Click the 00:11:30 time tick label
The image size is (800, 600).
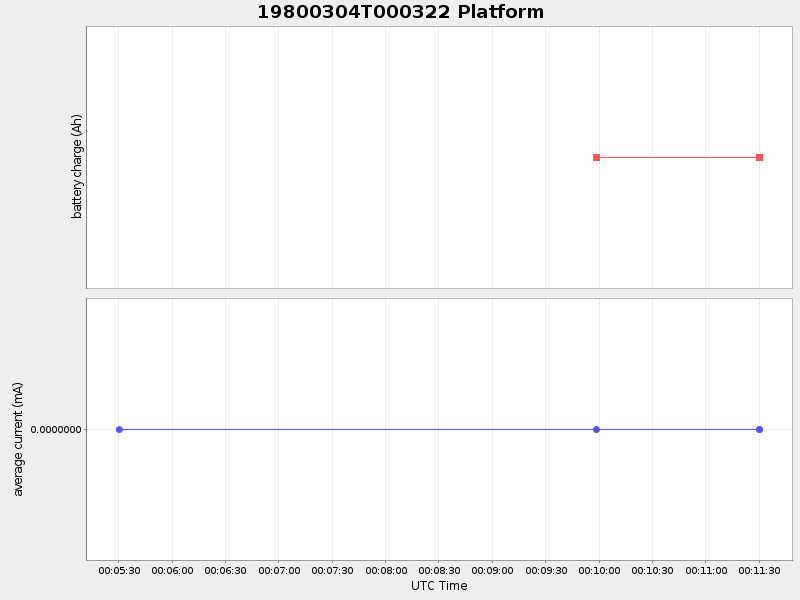pyautogui.click(x=760, y=570)
